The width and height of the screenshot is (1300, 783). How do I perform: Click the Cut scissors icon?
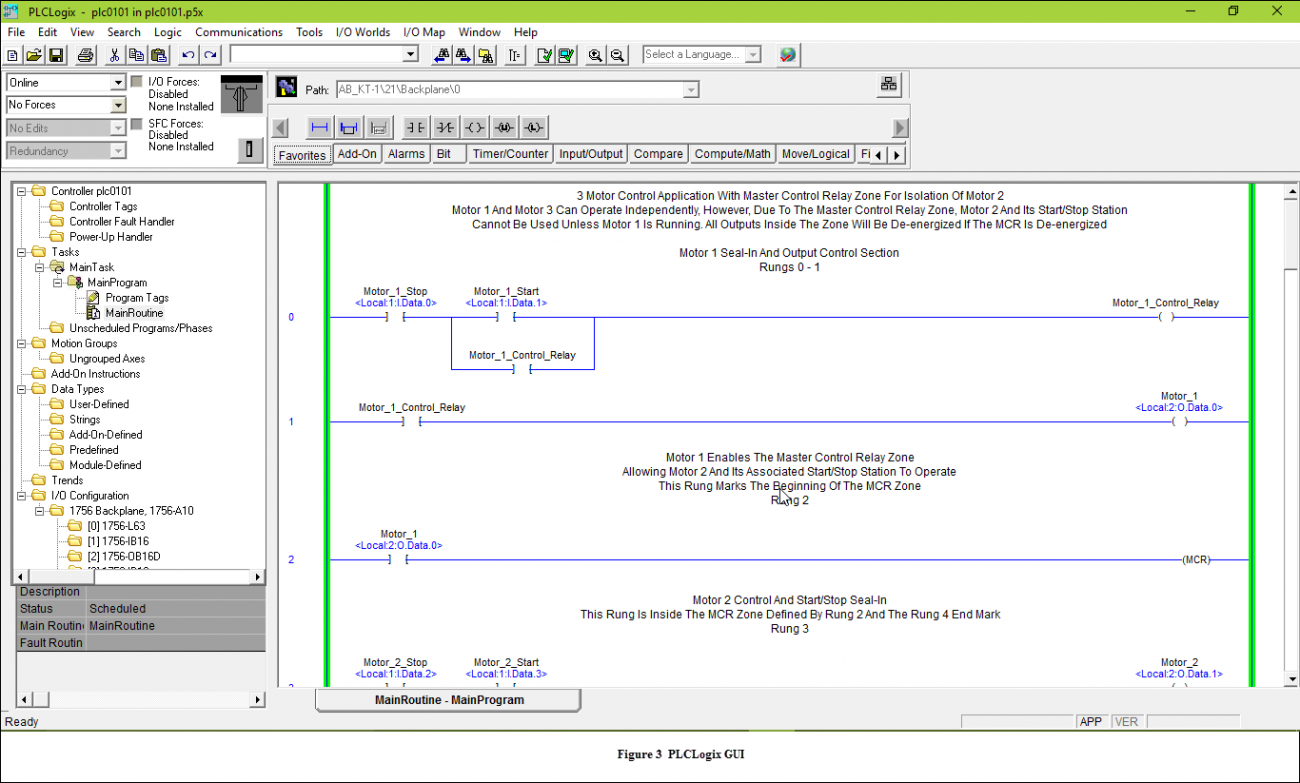click(114, 55)
